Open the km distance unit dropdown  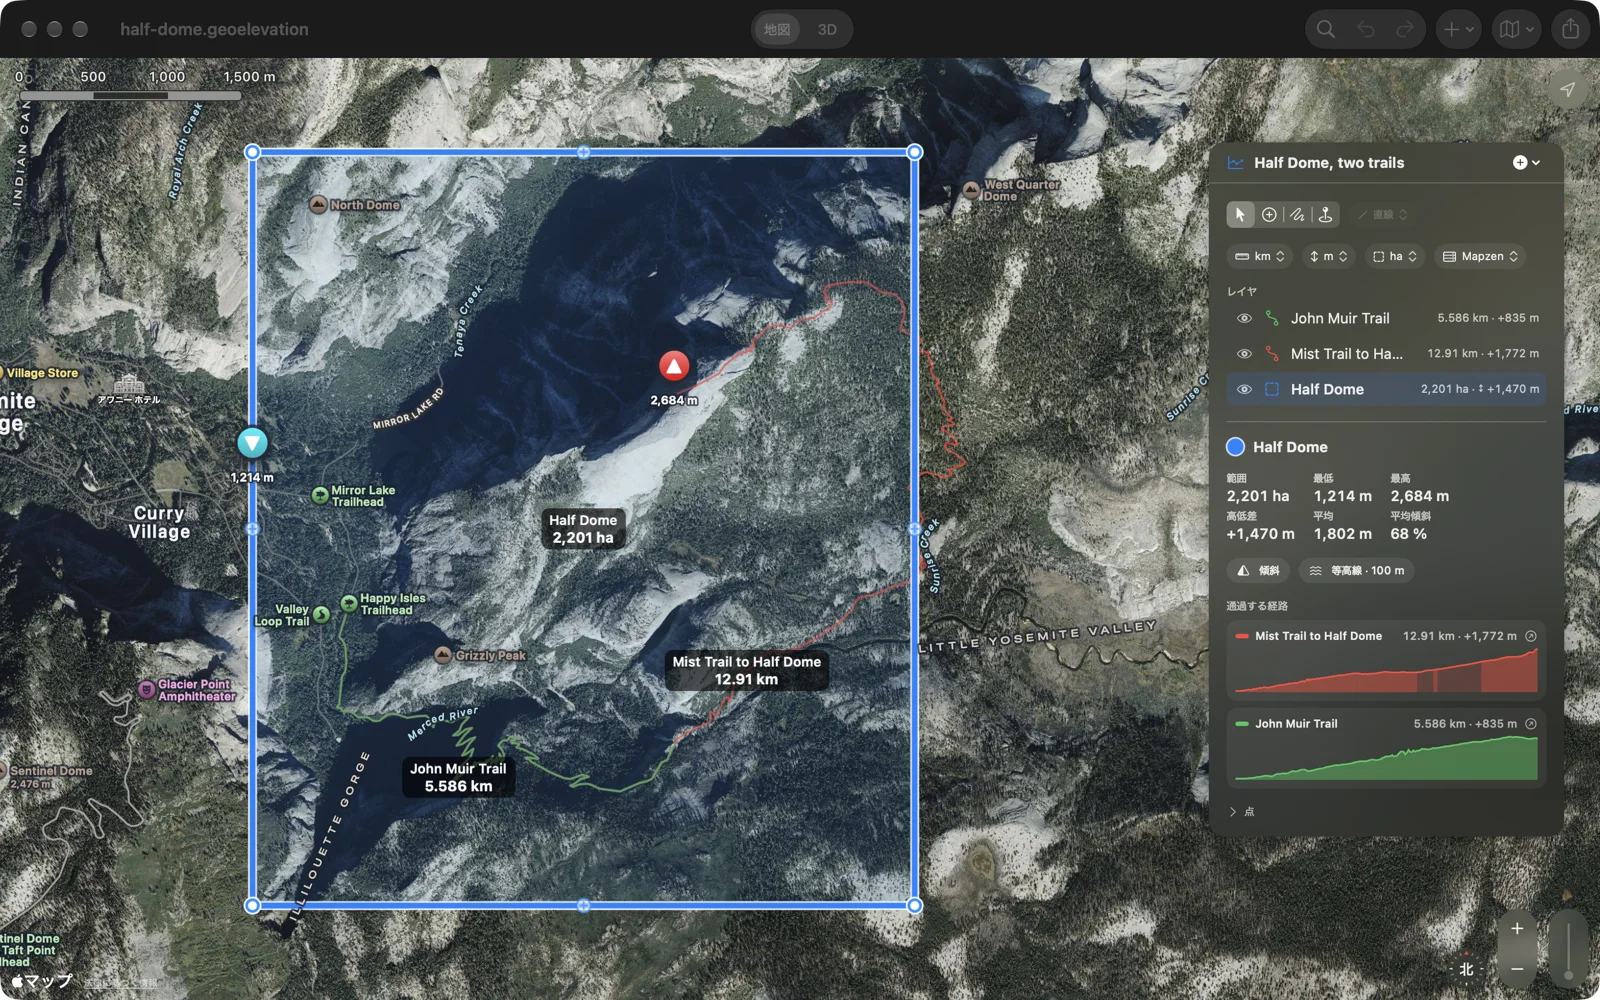click(1260, 257)
